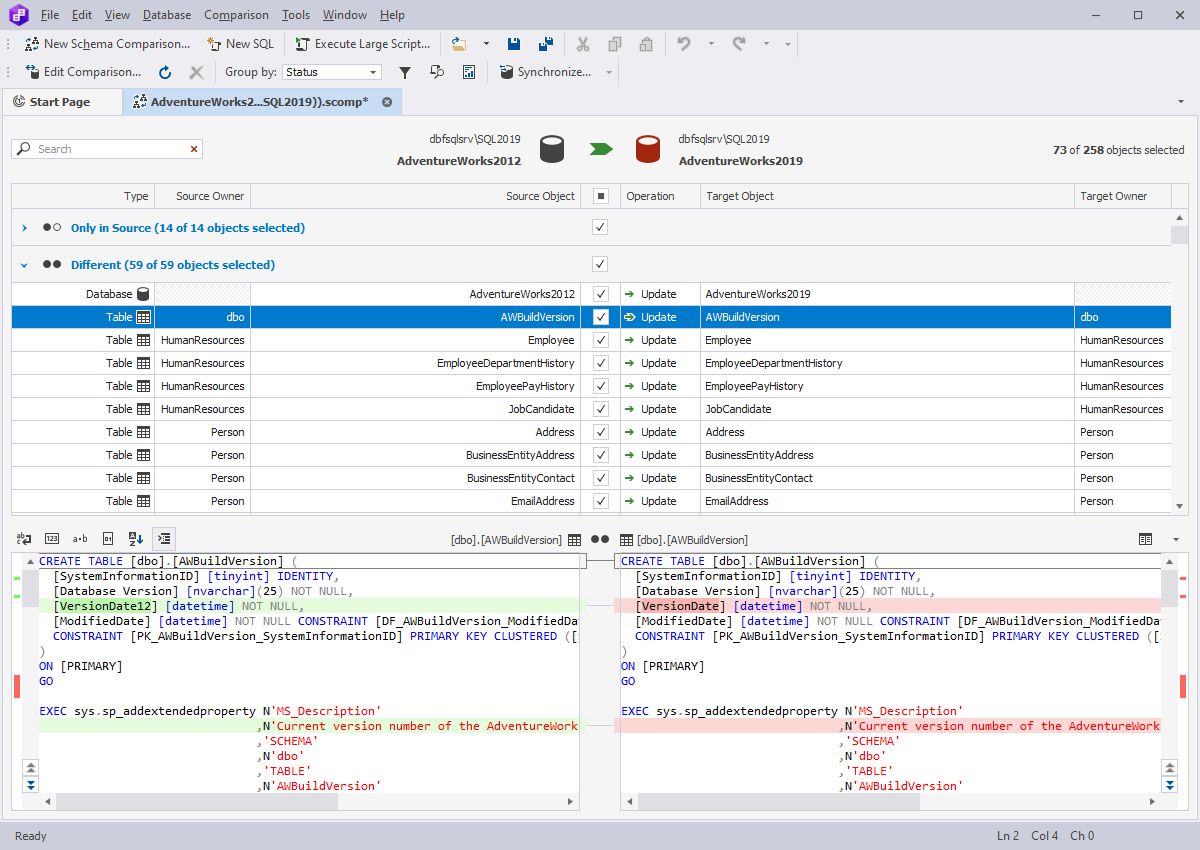1200x850 pixels.
Task: Jump to the next difference at pane bottom-left
Action: coord(31,786)
